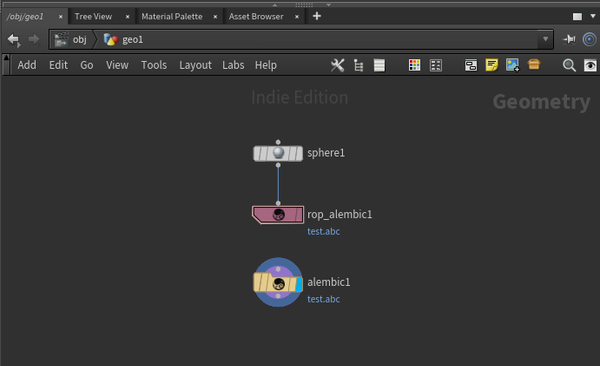This screenshot has width=600, height=366.
Task: Open the Edit menu
Action: pos(58,65)
